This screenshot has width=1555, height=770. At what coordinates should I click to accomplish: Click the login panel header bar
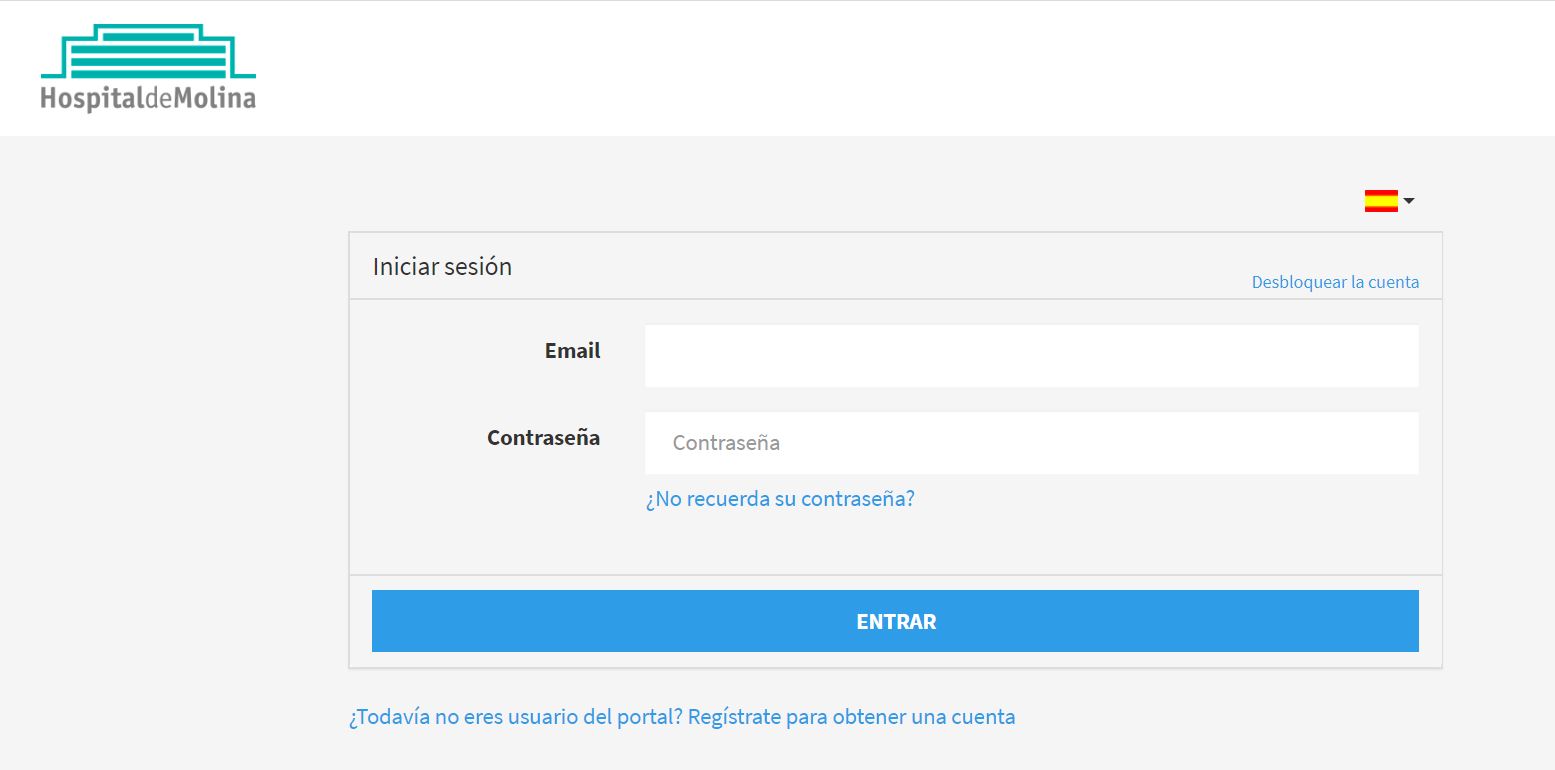pyautogui.click(x=895, y=266)
